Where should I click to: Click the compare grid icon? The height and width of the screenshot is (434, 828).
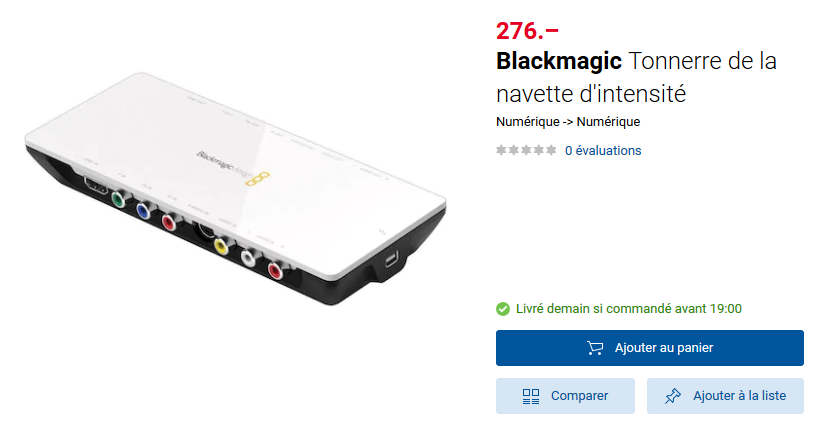pyautogui.click(x=531, y=396)
